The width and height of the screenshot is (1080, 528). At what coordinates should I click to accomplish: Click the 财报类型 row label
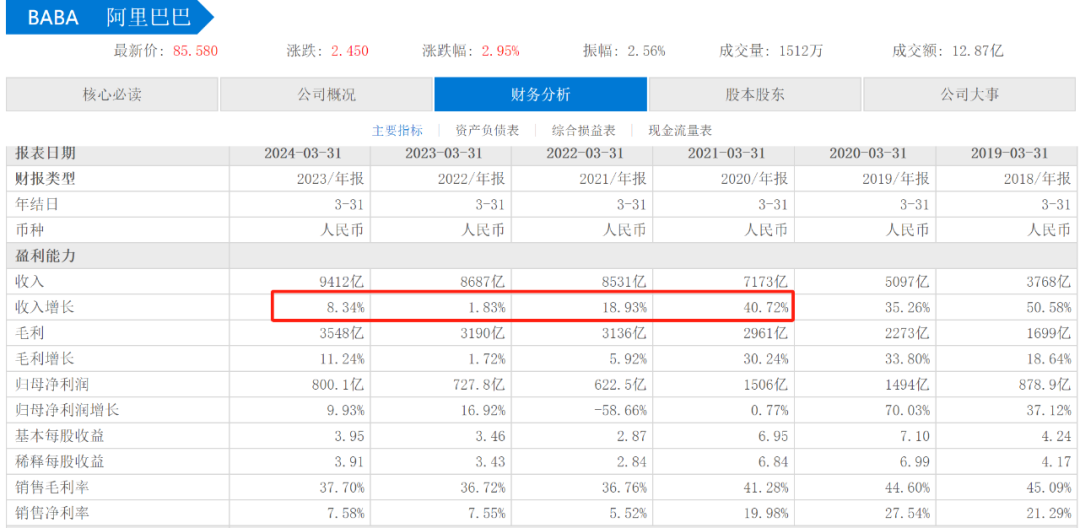[45, 179]
